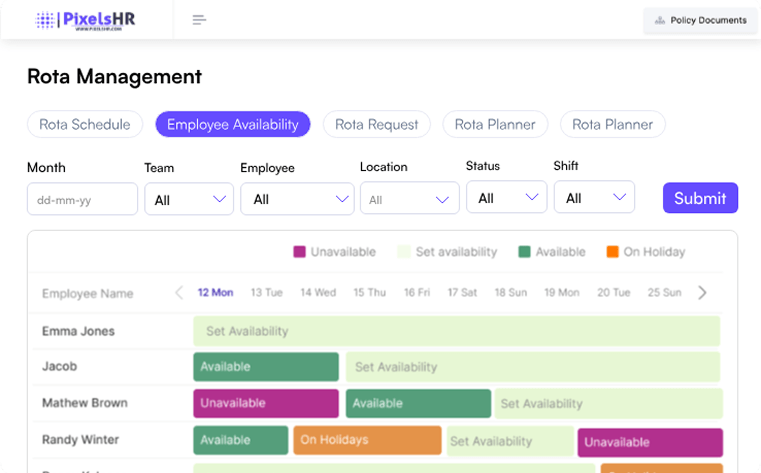
Task: Open the Employee filter dropdown
Action: click(x=297, y=199)
